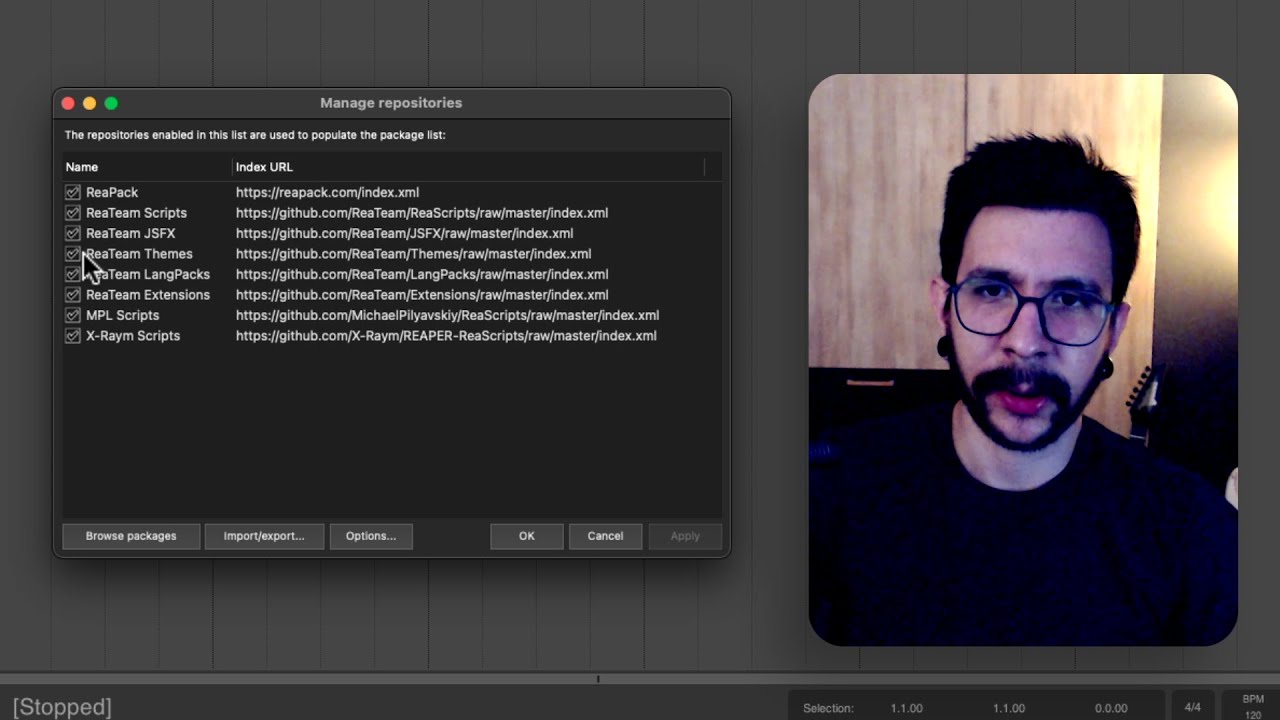Open the Import/export... menu button
The image size is (1280, 720).
pos(264,536)
